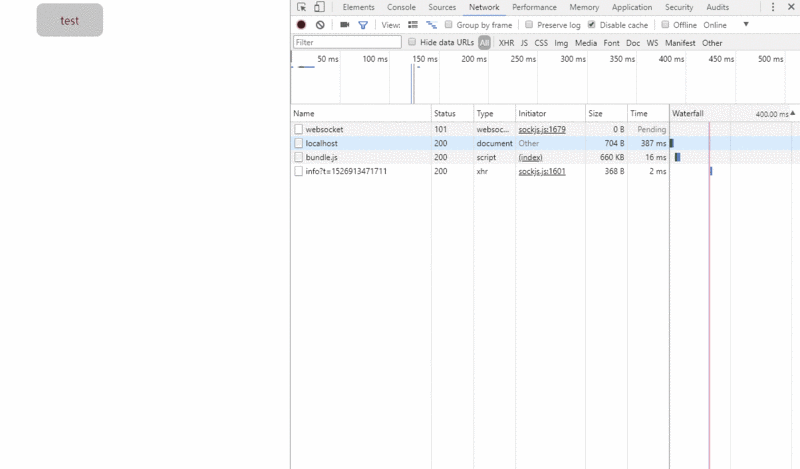This screenshot has width=800, height=469.
Task: Click the test button on page
Action: click(x=69, y=20)
